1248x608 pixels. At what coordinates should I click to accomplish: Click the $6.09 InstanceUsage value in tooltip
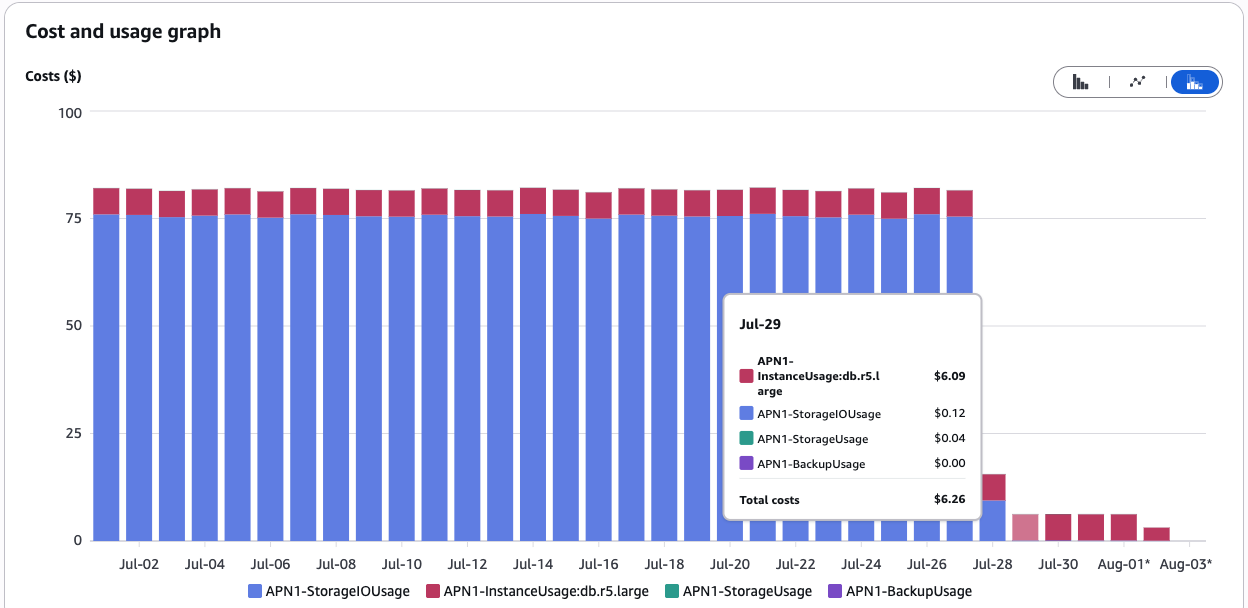949,376
